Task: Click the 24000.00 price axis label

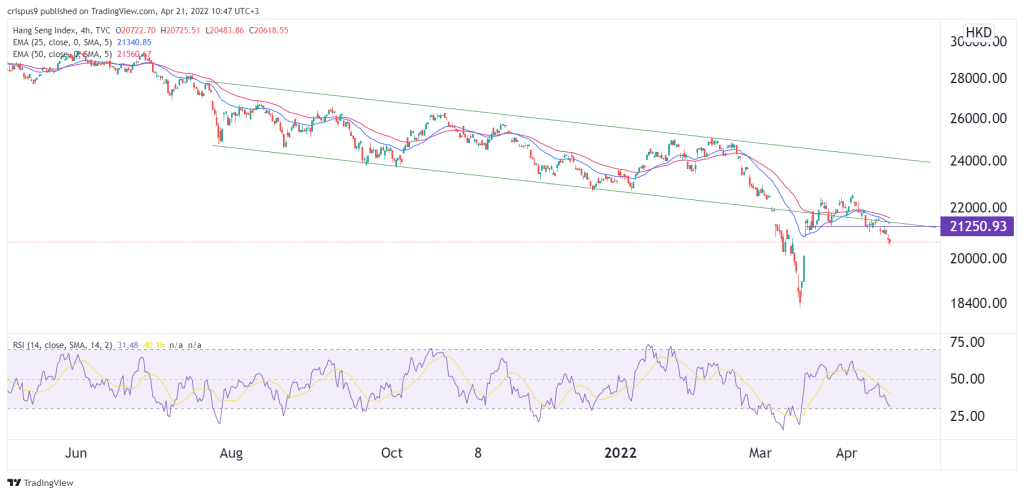Action: coord(977,161)
